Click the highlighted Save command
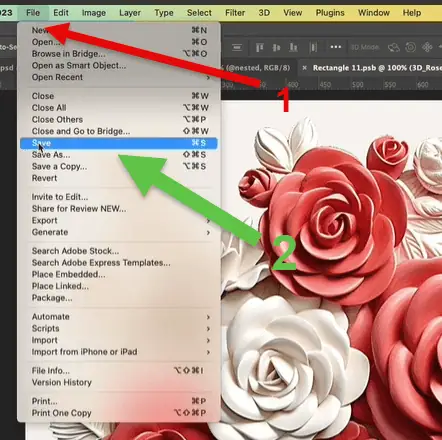 (119, 143)
